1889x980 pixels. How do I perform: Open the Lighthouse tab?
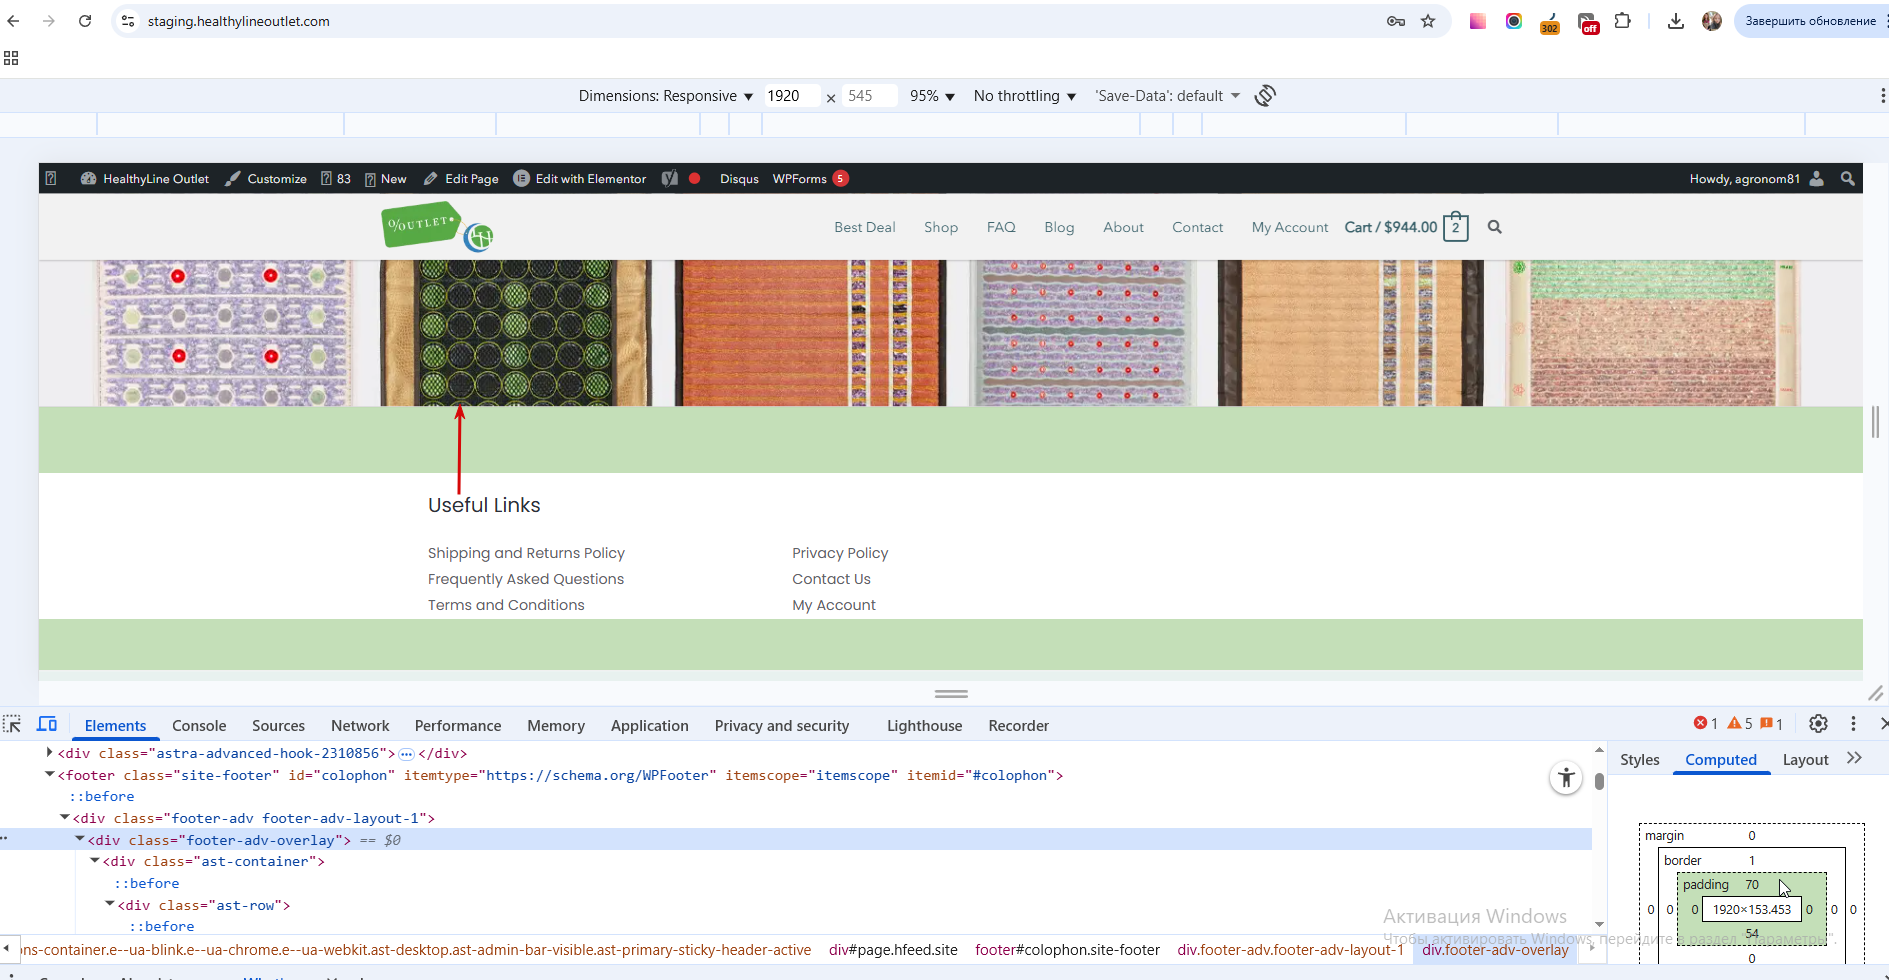coord(924,726)
